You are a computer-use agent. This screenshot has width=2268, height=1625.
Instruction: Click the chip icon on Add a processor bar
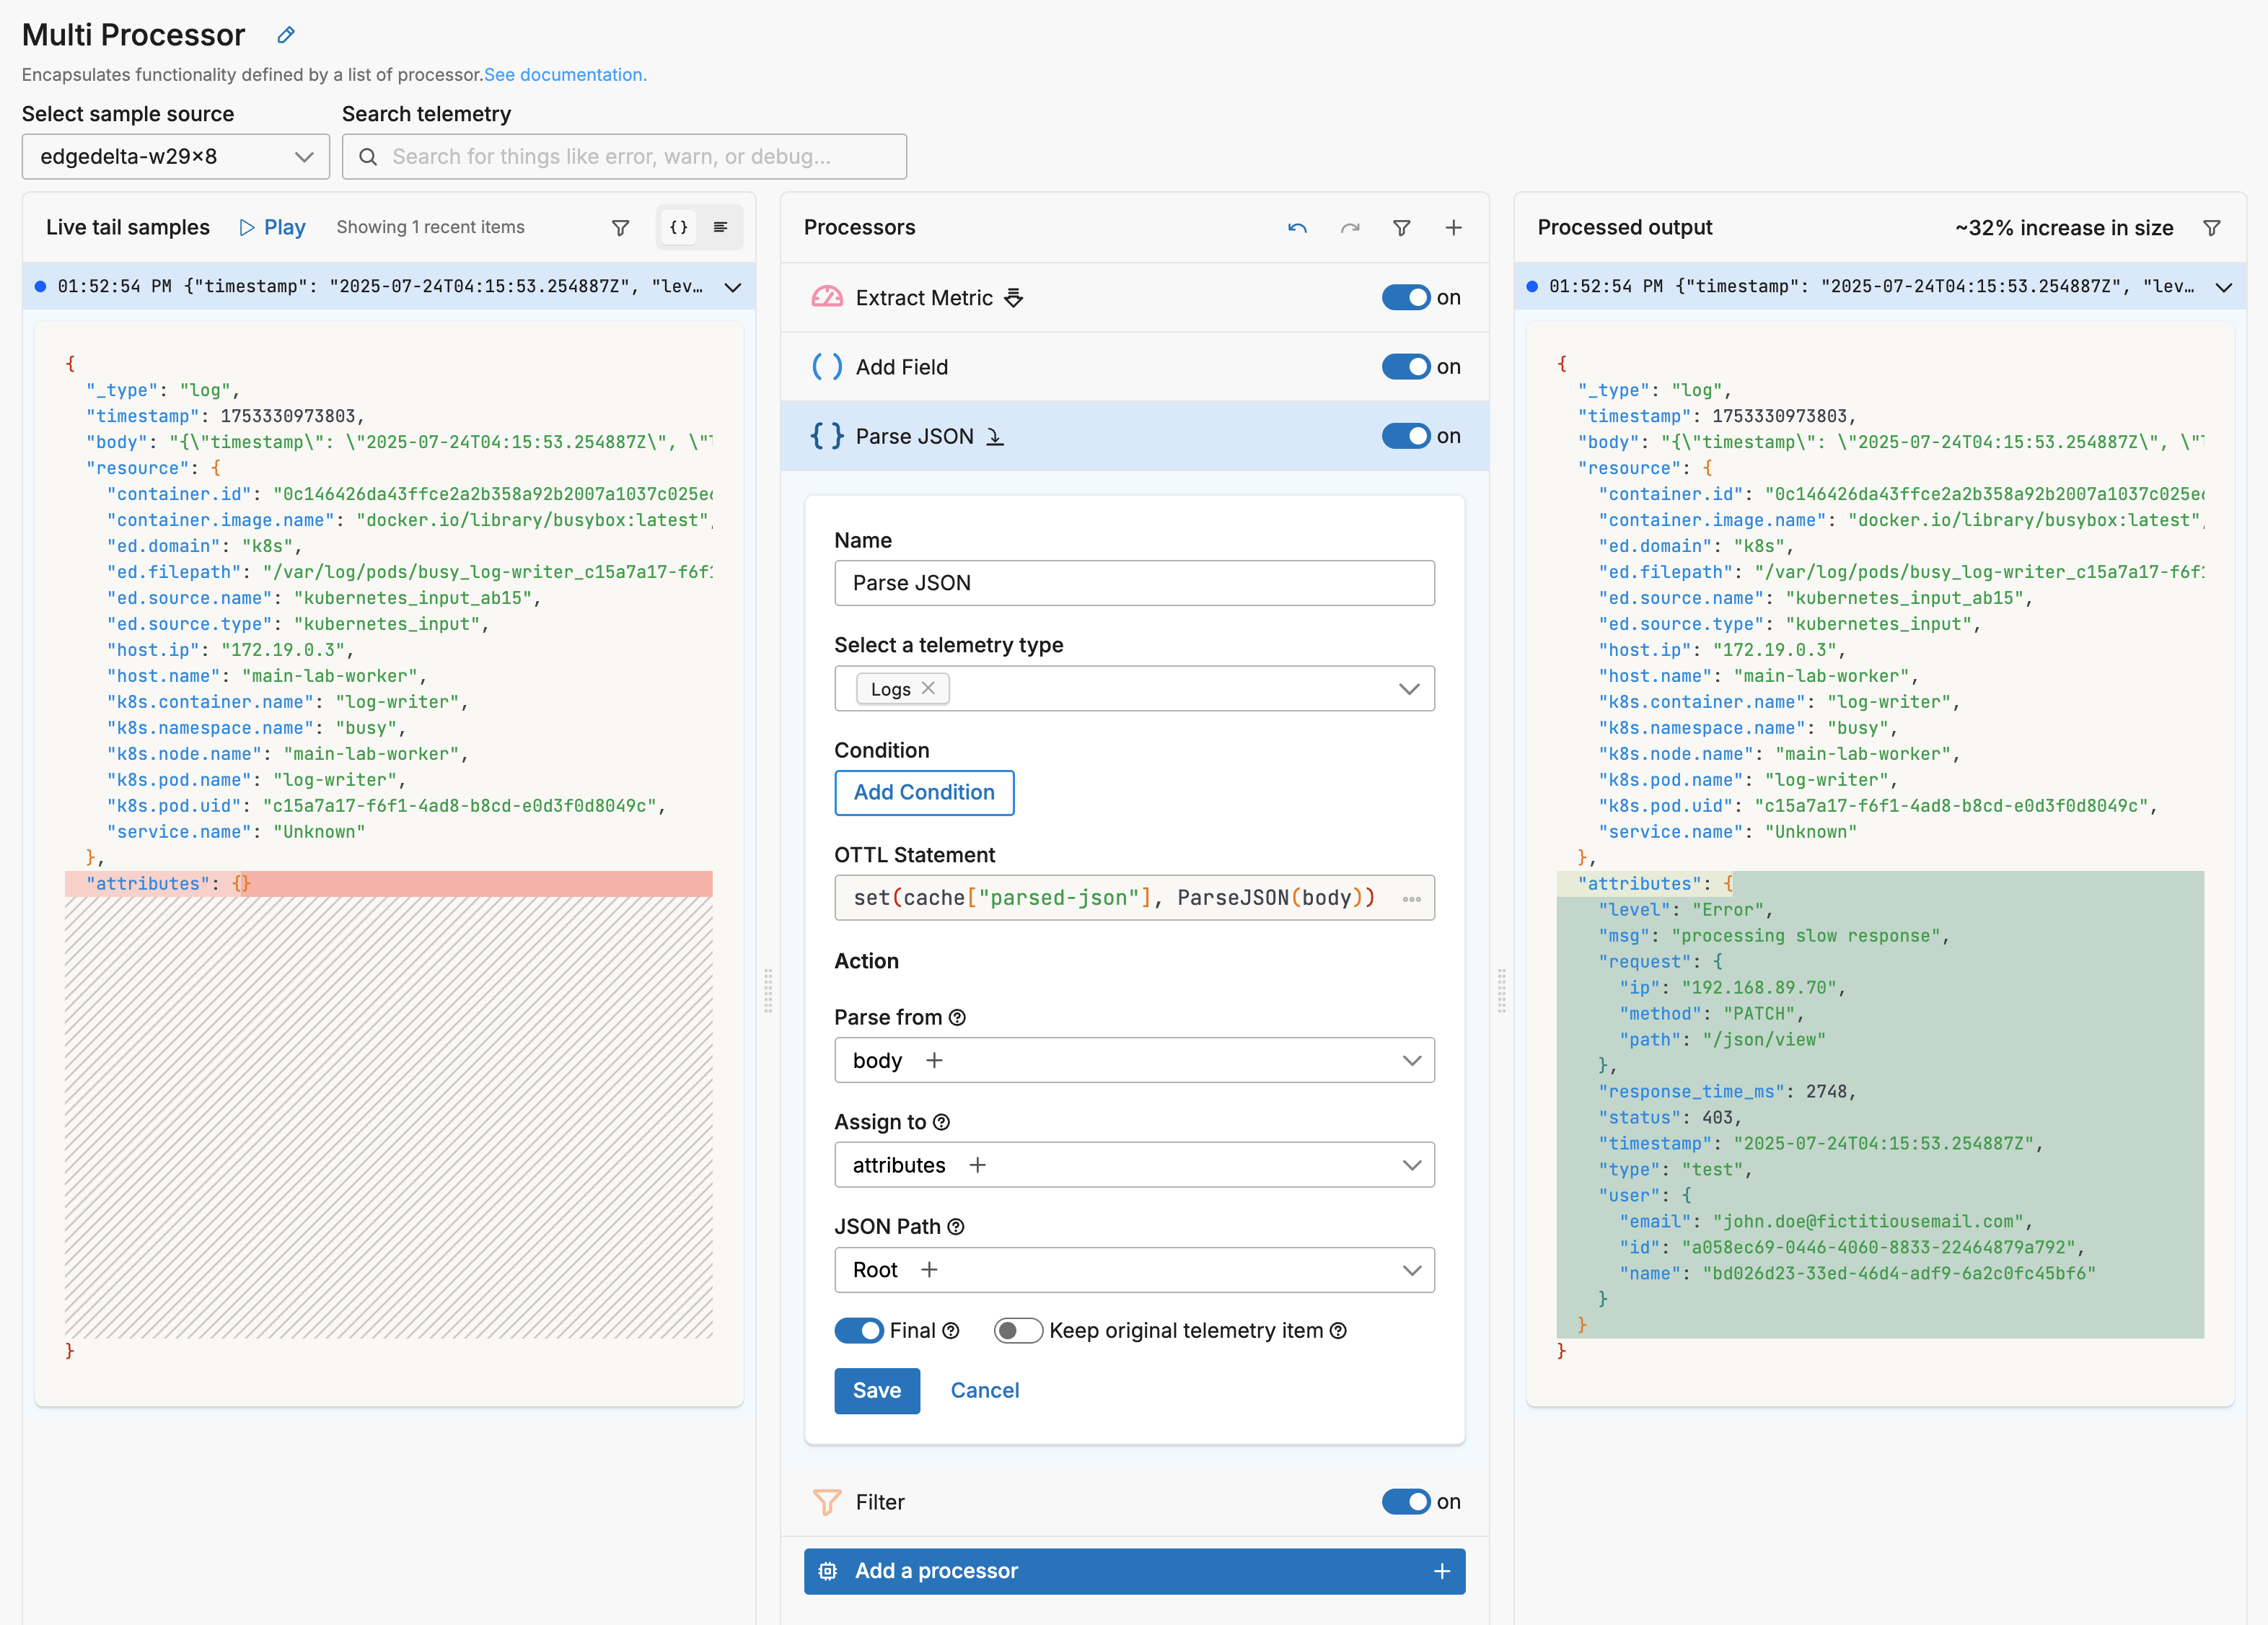point(828,1572)
